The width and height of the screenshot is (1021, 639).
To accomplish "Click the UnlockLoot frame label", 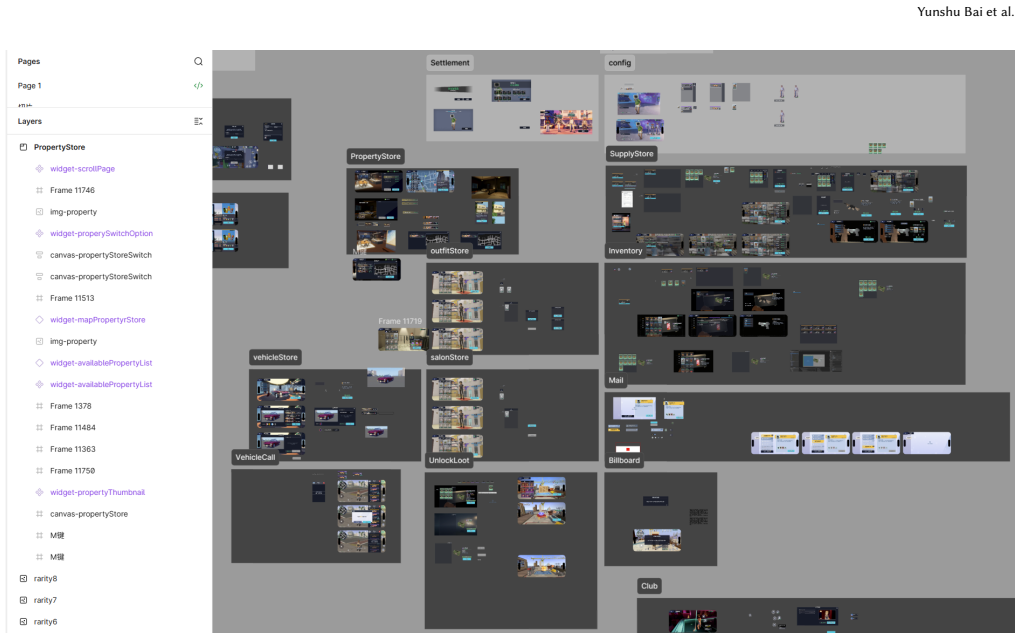I will click(x=449, y=461).
